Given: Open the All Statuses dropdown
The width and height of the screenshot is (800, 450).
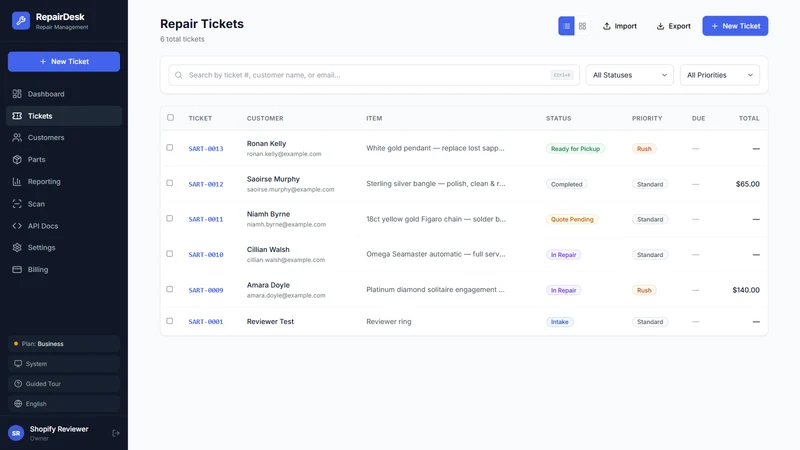Looking at the screenshot, I should [x=629, y=75].
